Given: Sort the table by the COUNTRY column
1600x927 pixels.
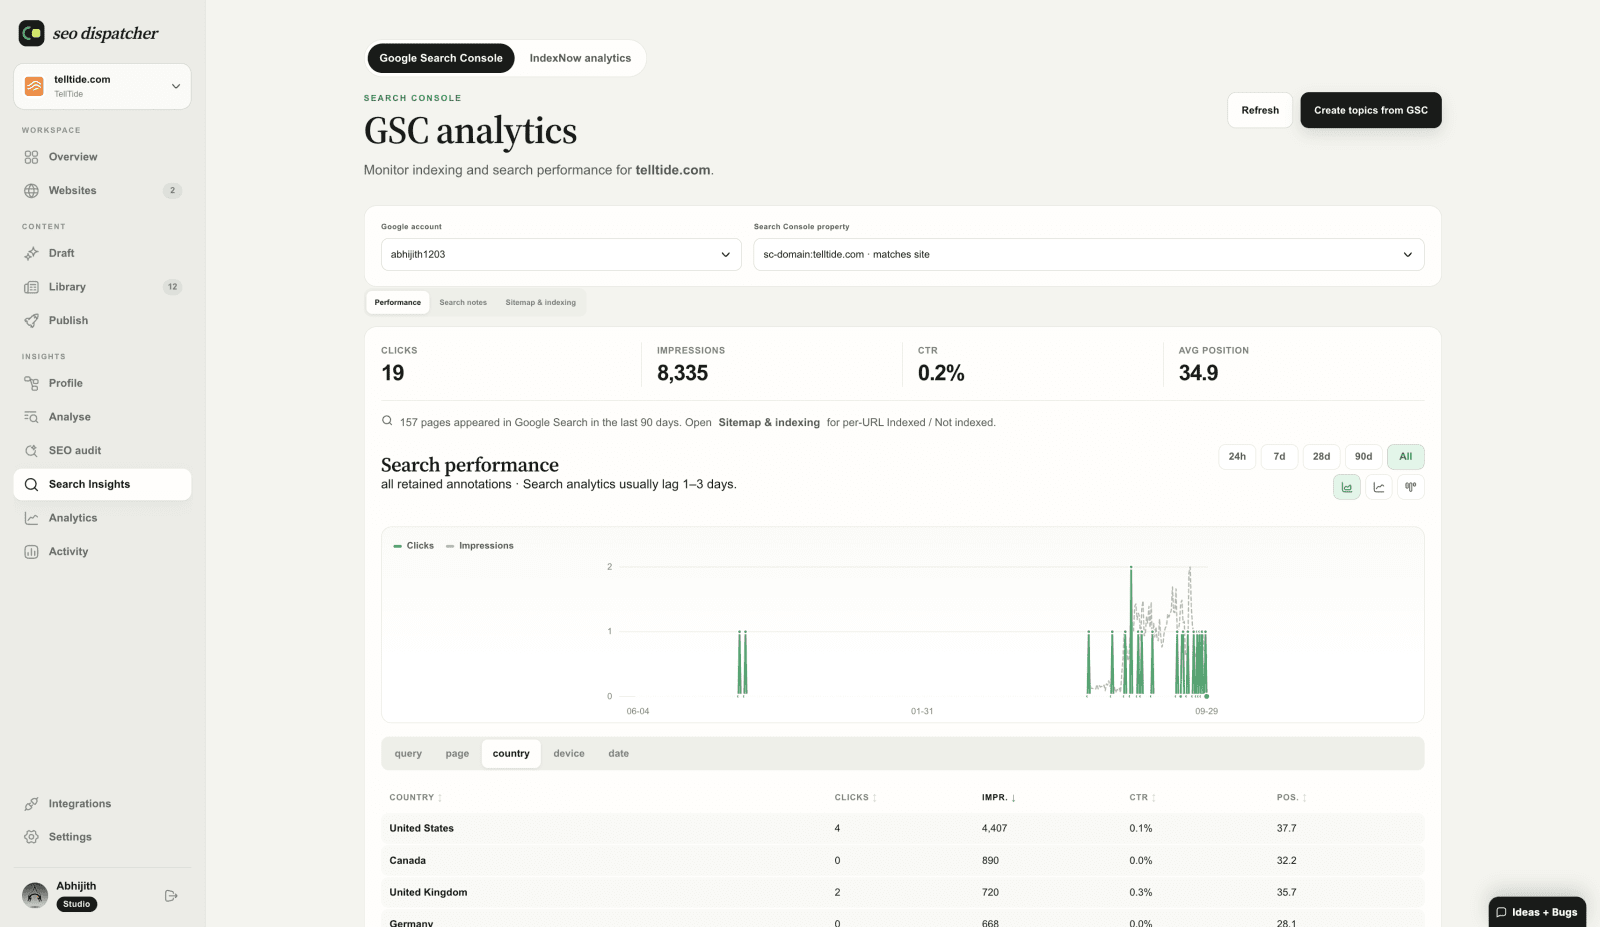Looking at the screenshot, I should click(x=415, y=798).
